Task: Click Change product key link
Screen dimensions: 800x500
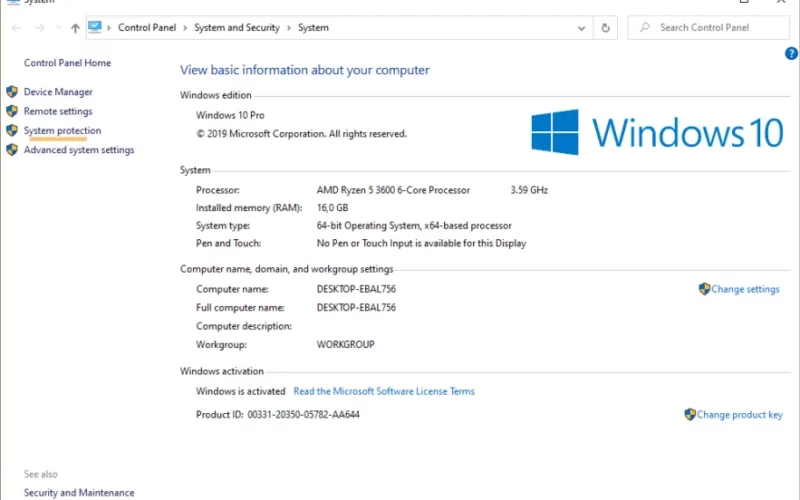Action: 739,414
